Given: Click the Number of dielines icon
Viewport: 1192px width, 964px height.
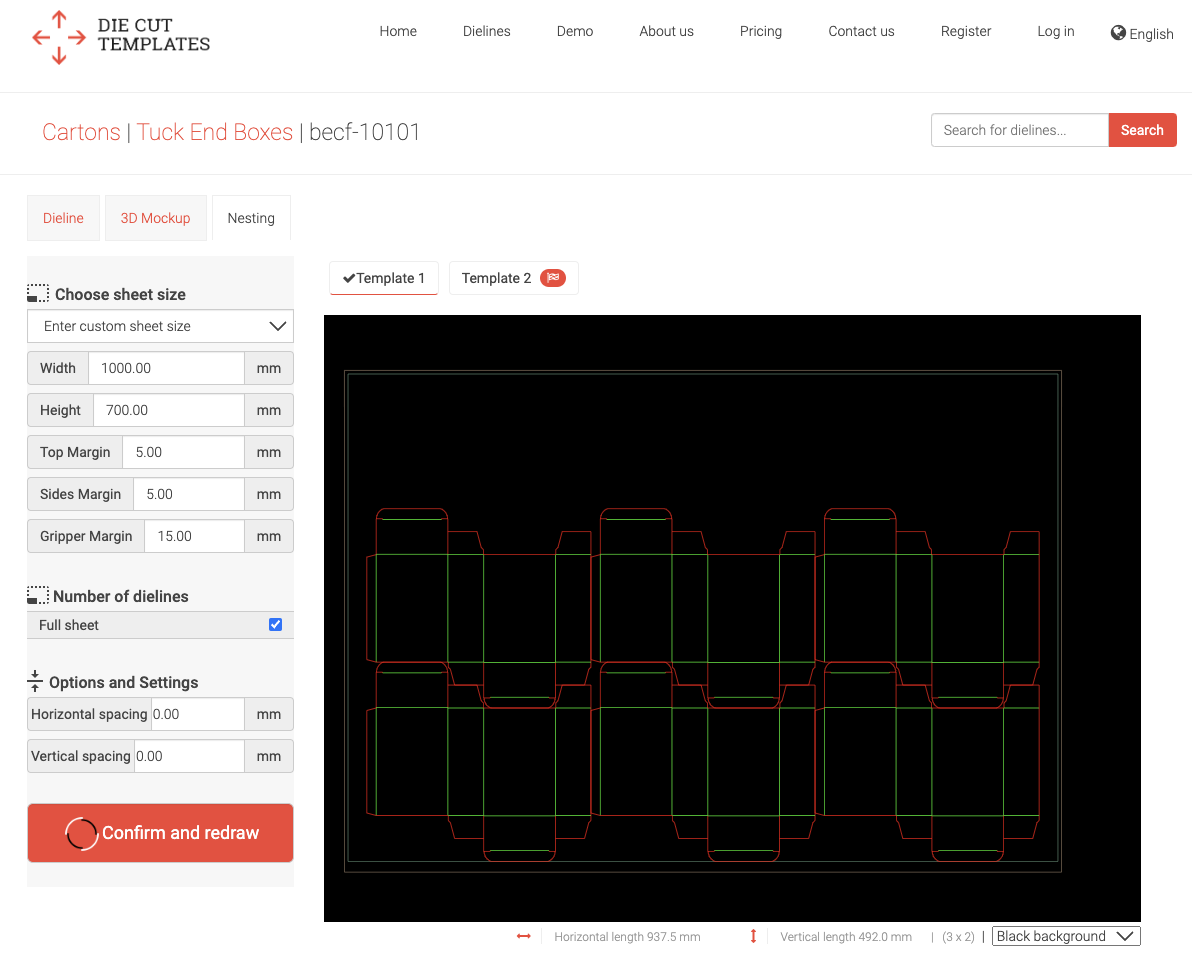Looking at the screenshot, I should click(38, 595).
